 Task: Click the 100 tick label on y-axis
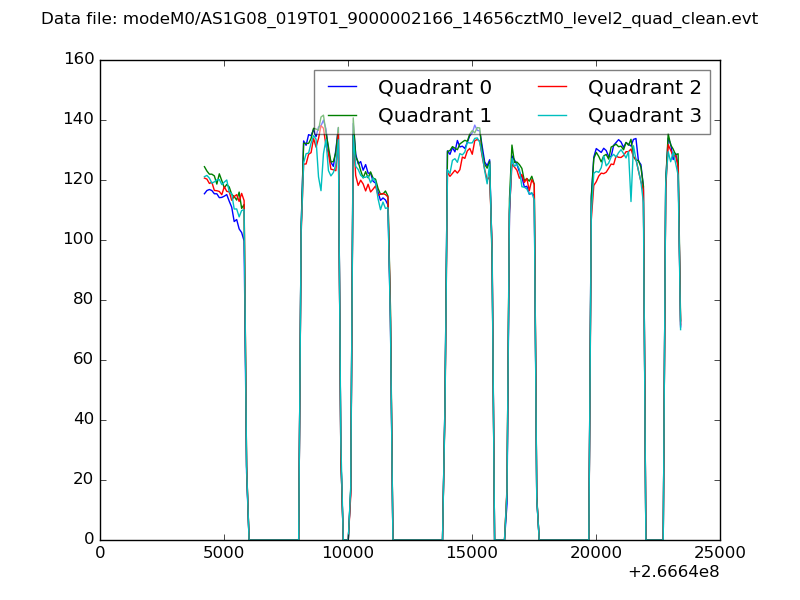pos(77,240)
